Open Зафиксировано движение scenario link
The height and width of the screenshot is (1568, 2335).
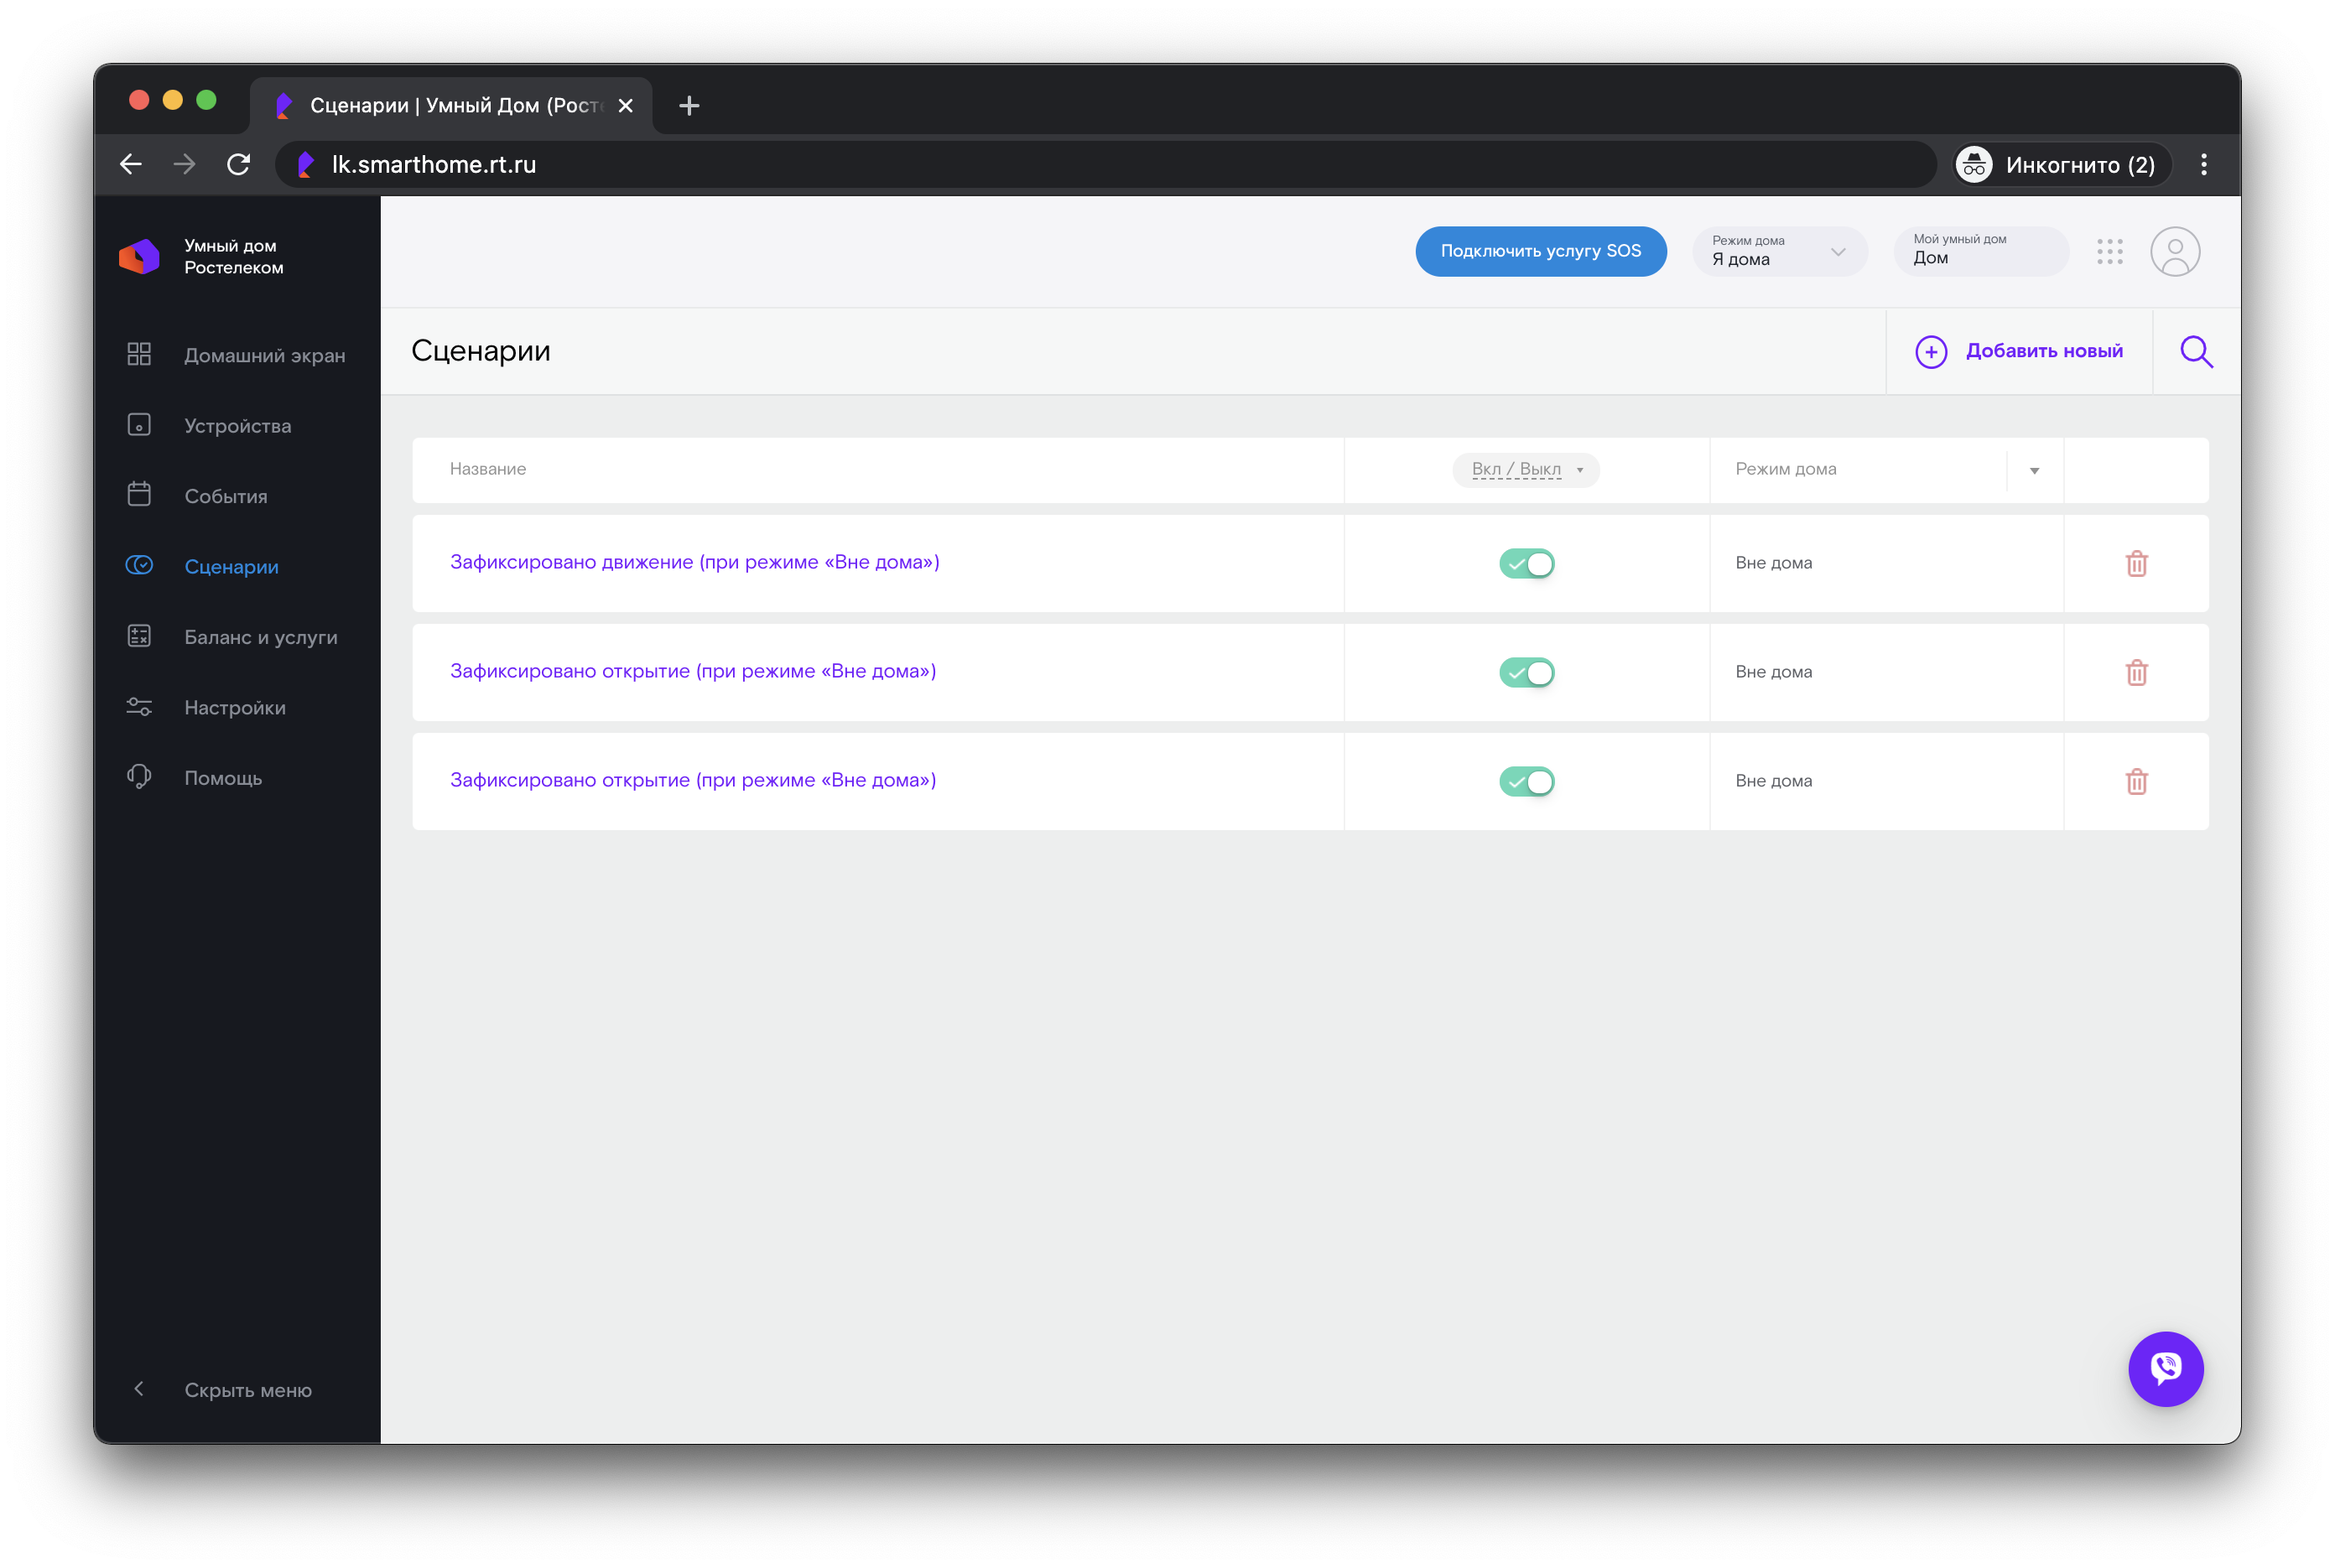click(x=694, y=562)
